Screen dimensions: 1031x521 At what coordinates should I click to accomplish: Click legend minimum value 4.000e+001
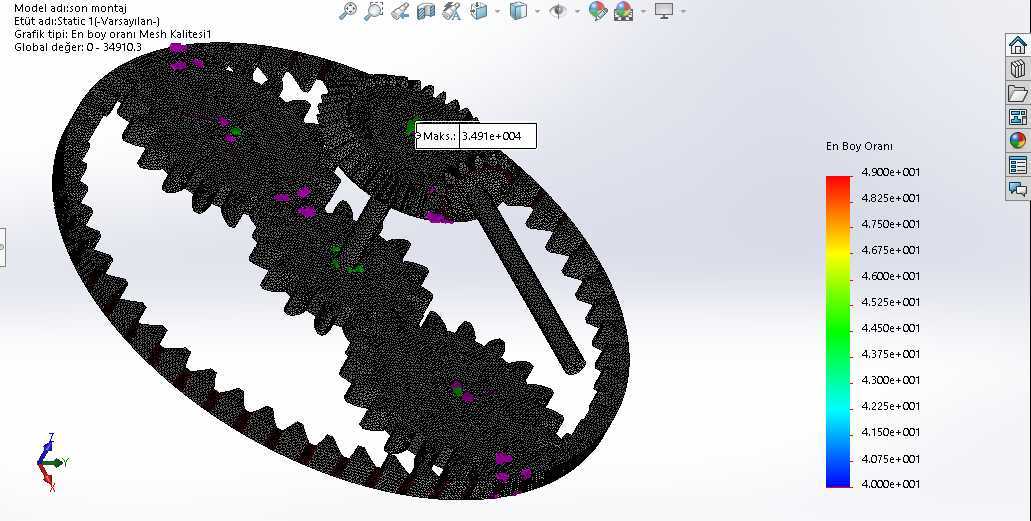[x=890, y=484]
